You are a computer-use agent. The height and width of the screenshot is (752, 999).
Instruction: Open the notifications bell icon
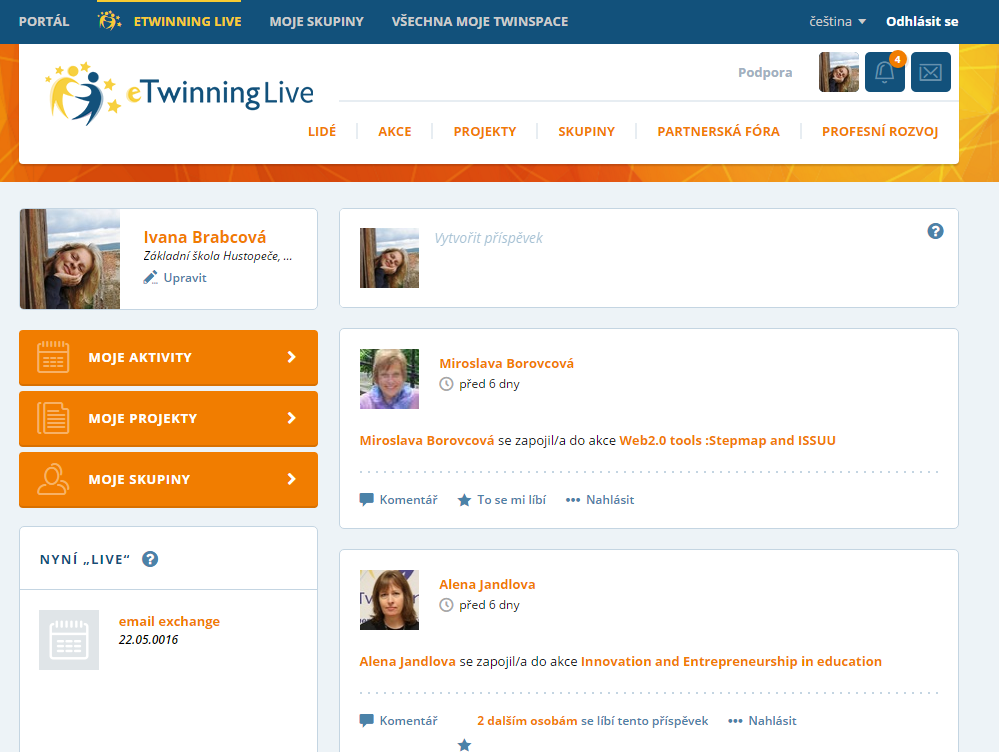pyautogui.click(x=884, y=72)
